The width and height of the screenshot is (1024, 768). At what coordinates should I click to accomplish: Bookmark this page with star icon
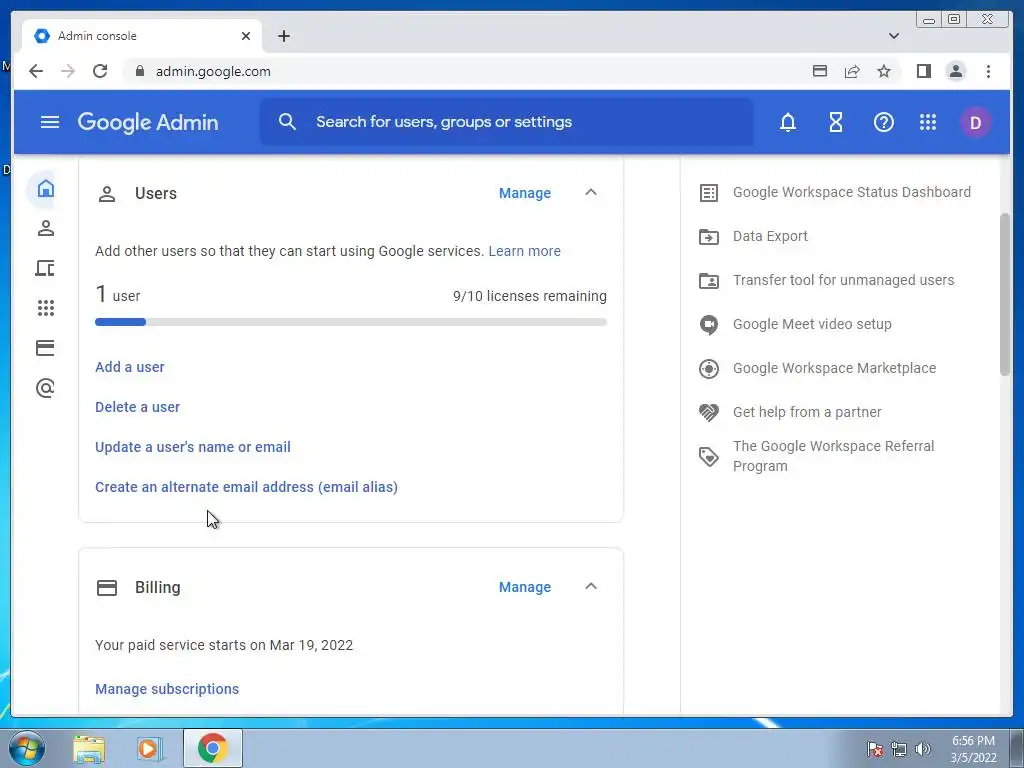pyautogui.click(x=884, y=71)
